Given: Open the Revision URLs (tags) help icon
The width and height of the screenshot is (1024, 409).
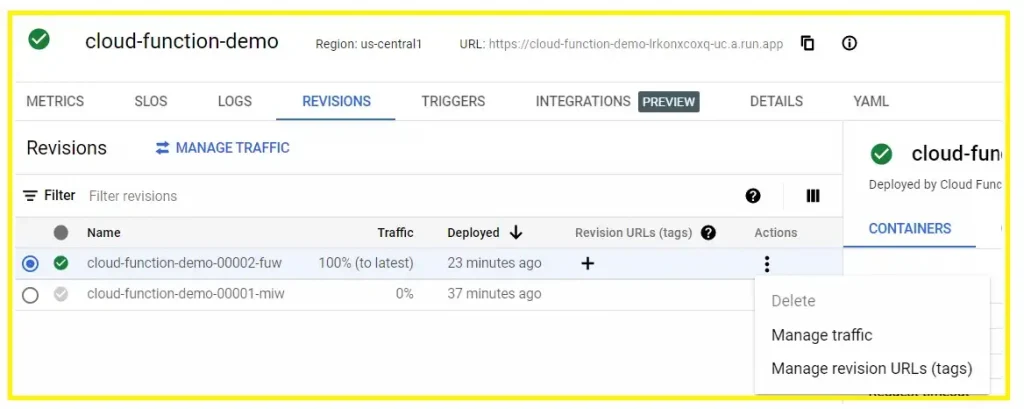Looking at the screenshot, I should 708,233.
